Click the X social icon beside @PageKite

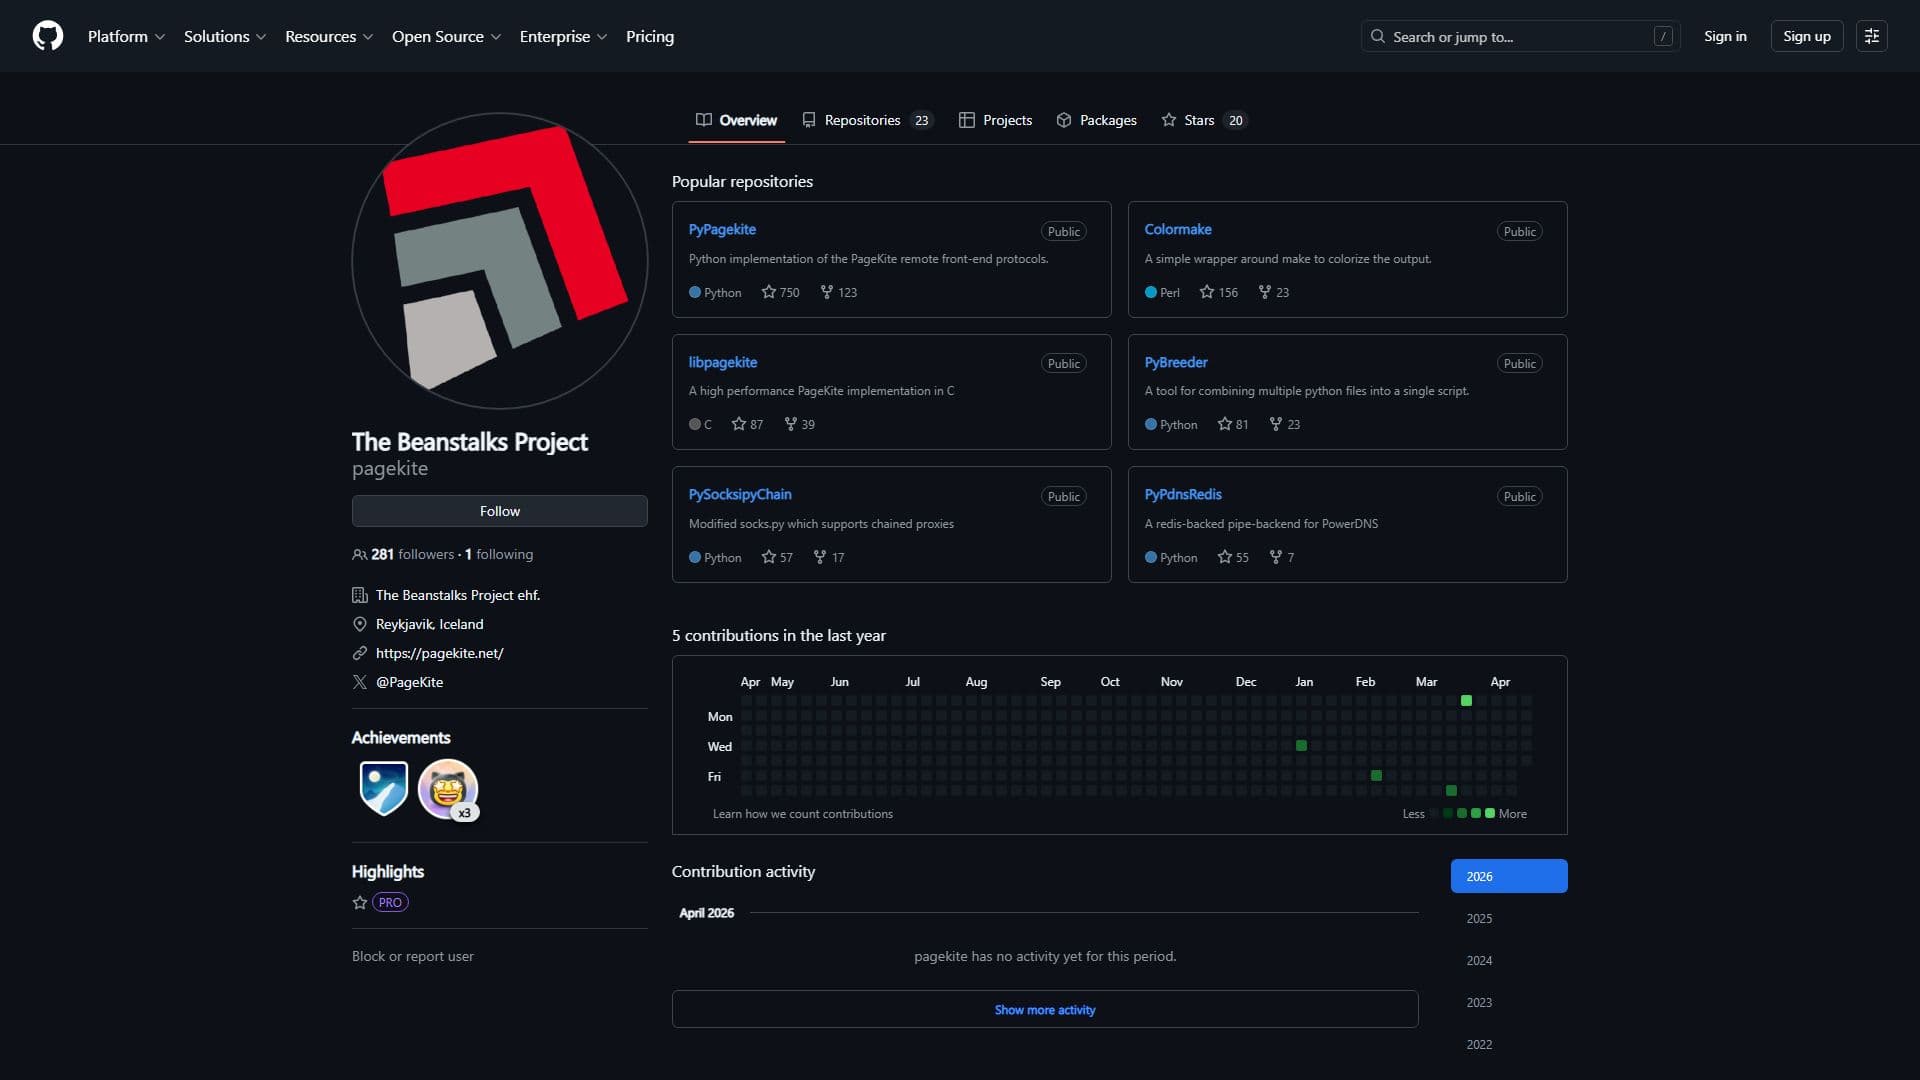tap(360, 682)
